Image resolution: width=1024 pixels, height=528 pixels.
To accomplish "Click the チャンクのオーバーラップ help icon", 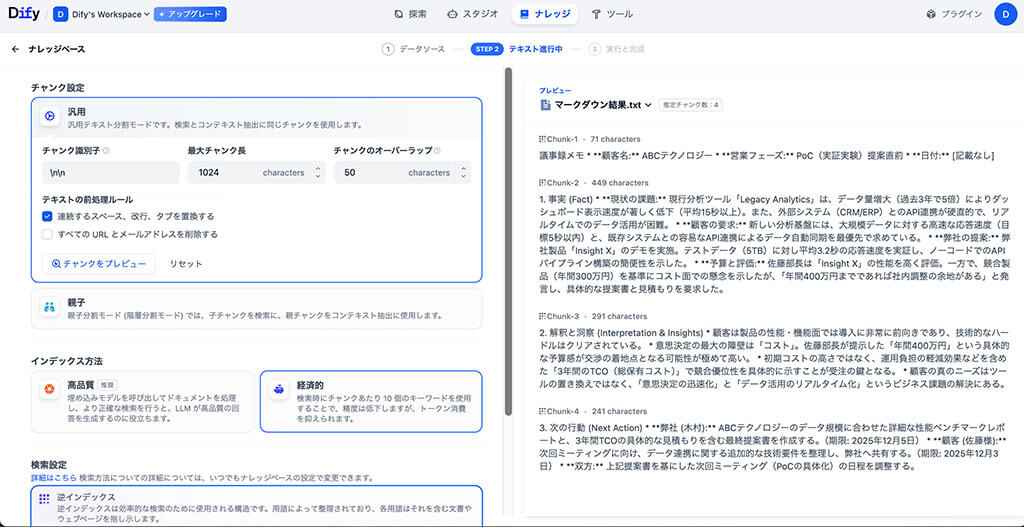I will pyautogui.click(x=437, y=150).
